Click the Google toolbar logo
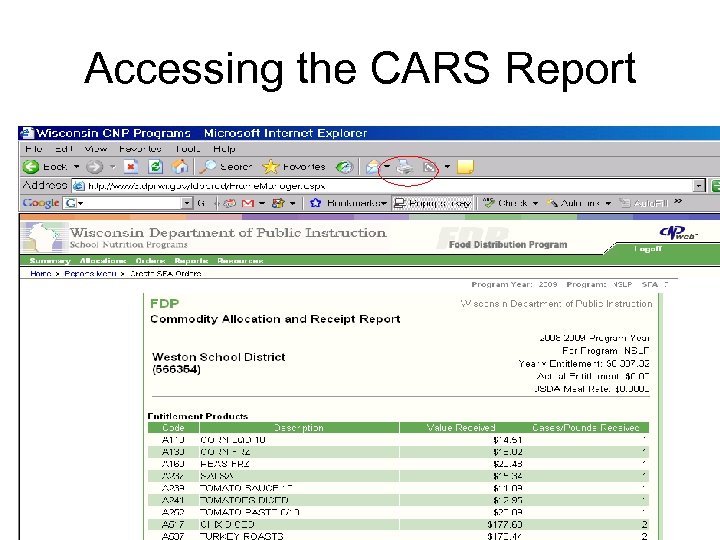The height and width of the screenshot is (540, 720). (41, 203)
